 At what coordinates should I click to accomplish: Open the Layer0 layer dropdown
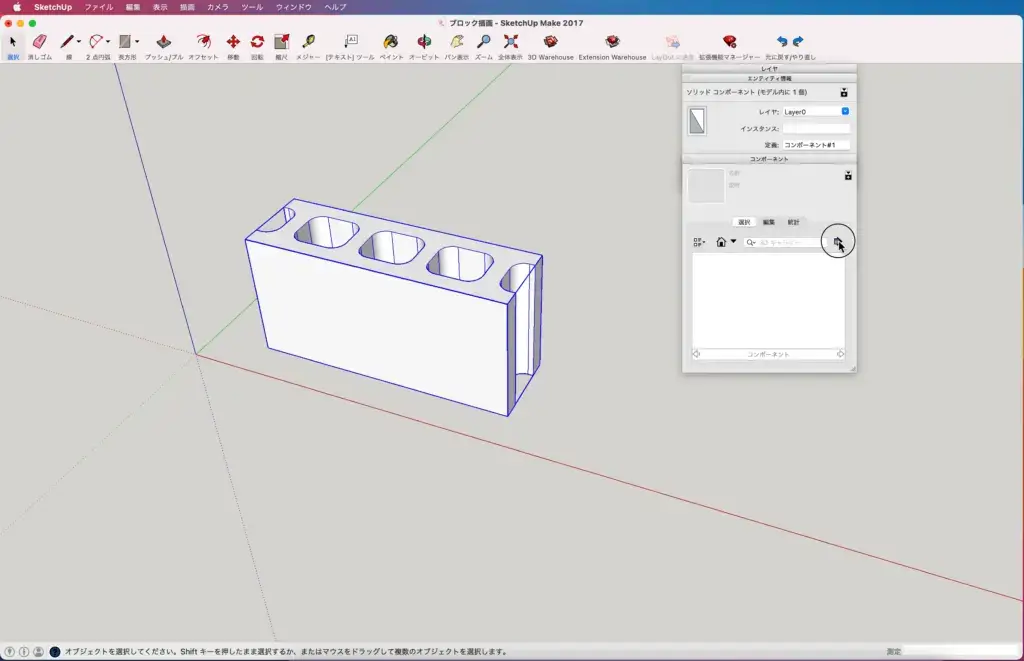[x=815, y=112]
